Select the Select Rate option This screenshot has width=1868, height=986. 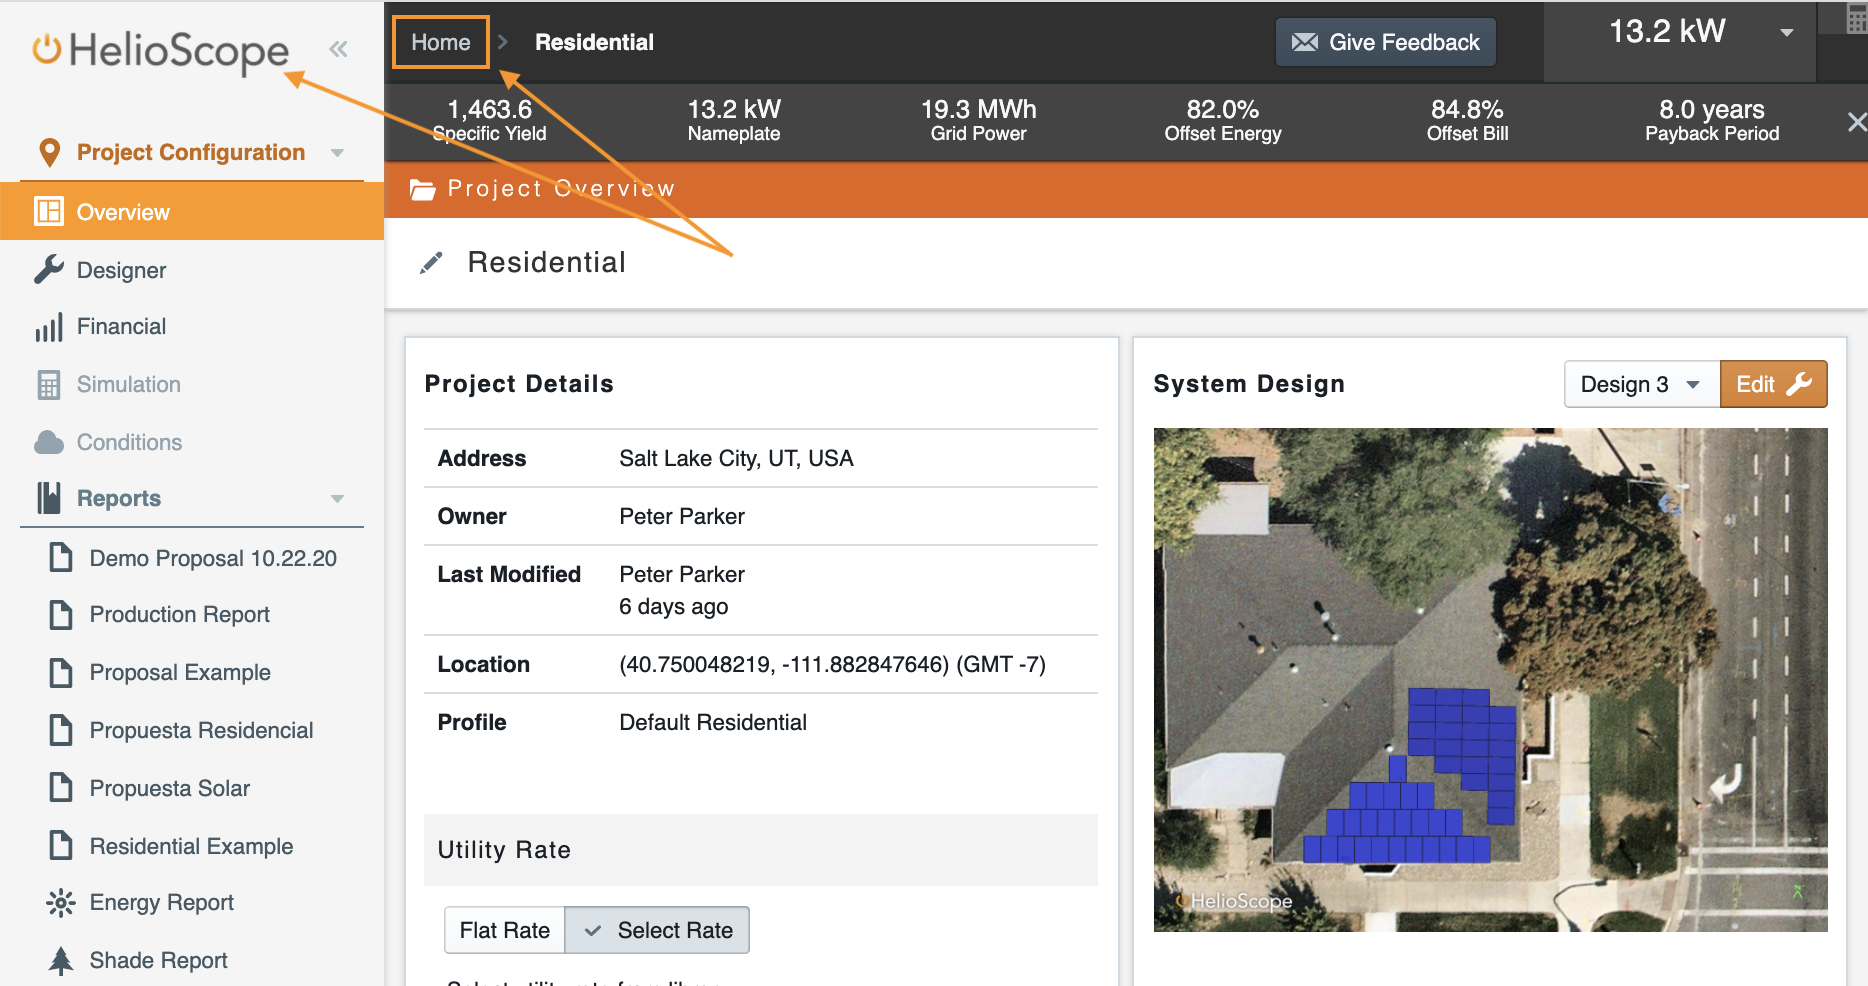657,930
